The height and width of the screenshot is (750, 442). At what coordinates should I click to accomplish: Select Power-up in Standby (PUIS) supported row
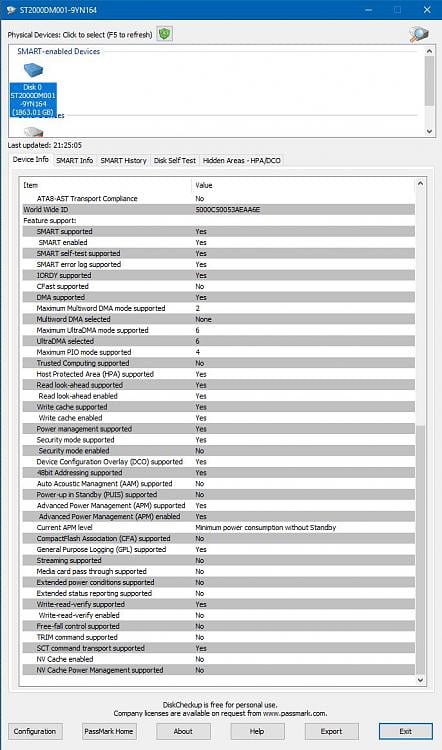tap(218, 495)
